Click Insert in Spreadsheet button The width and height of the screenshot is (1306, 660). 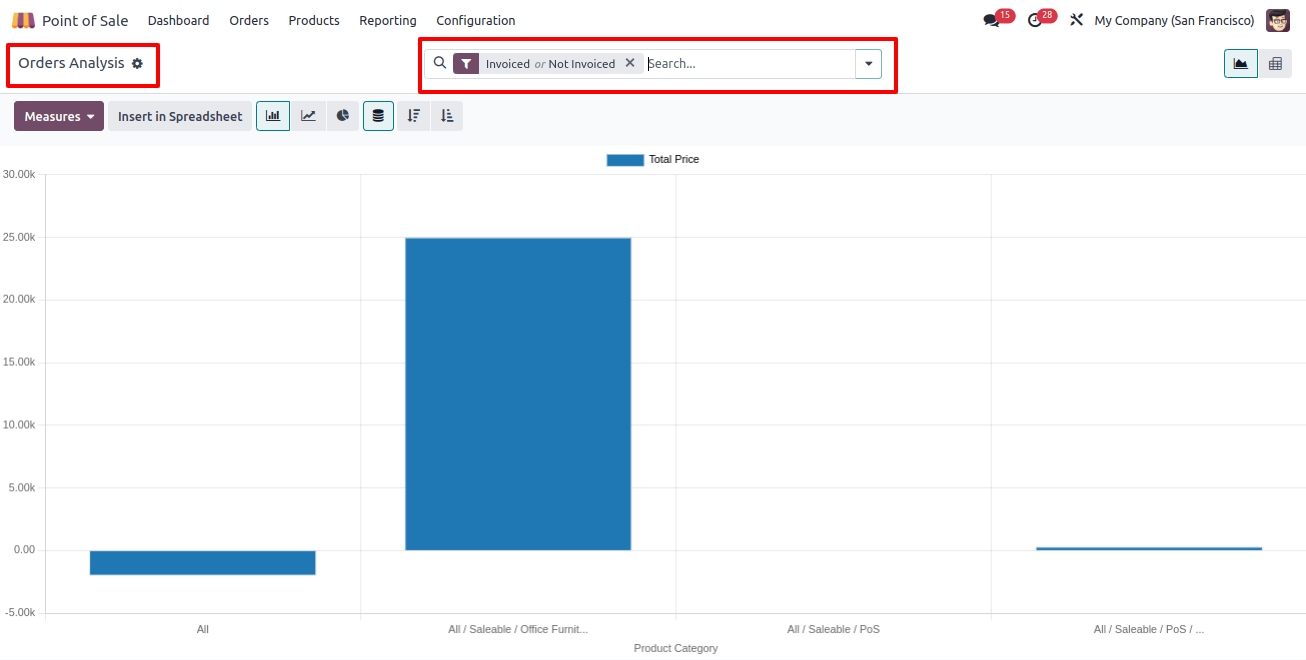click(180, 116)
